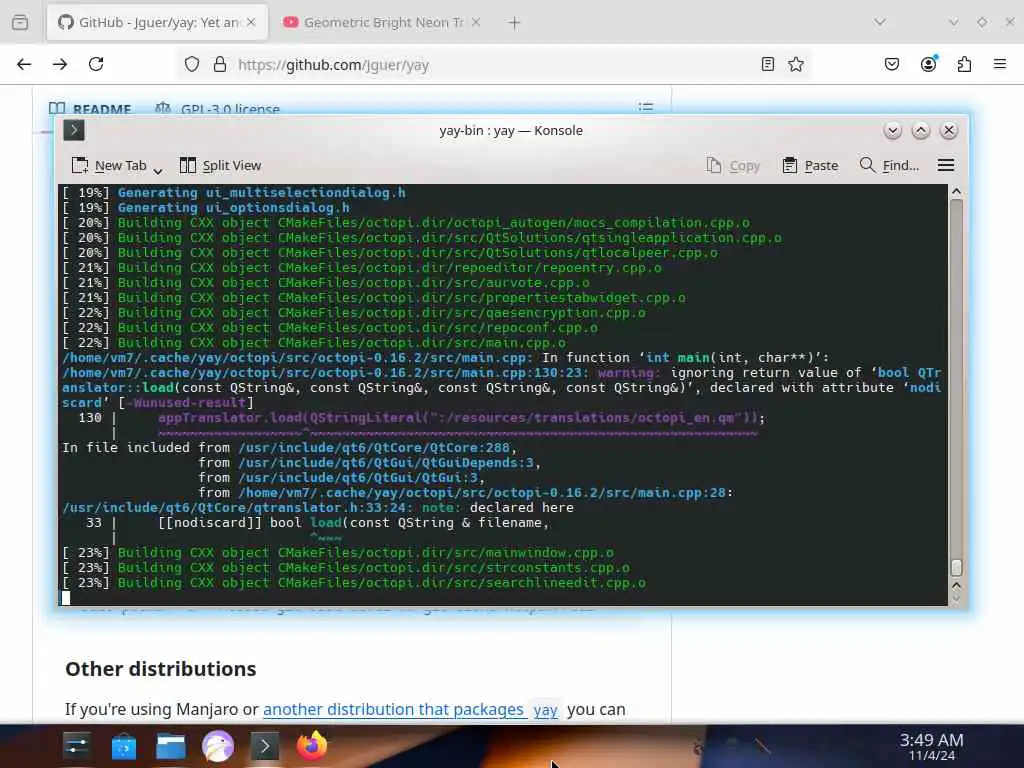1024x768 pixels.
Task: Switch to the GitHub Jguer/yay tab
Action: [x=157, y=22]
